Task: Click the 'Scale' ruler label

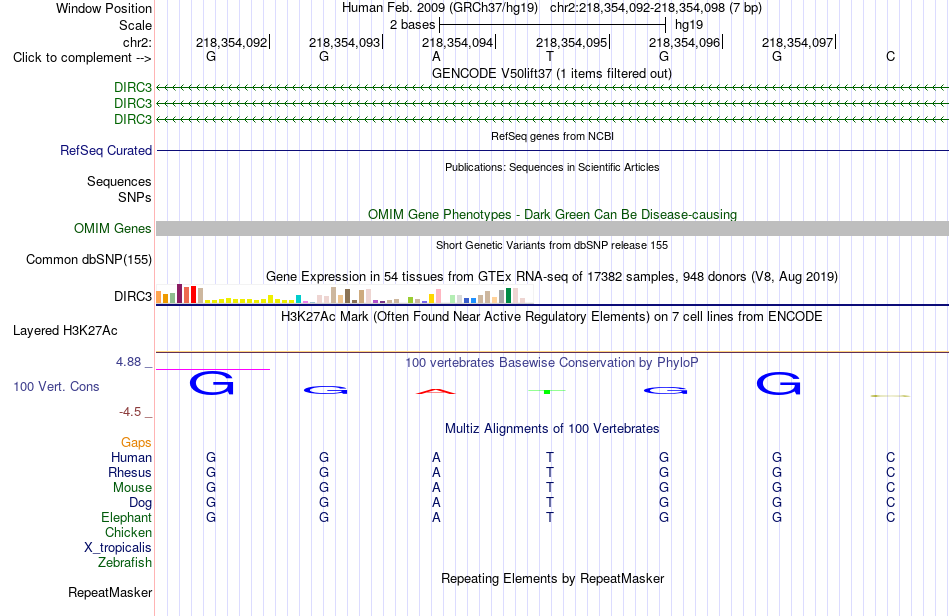Action: 135,25
